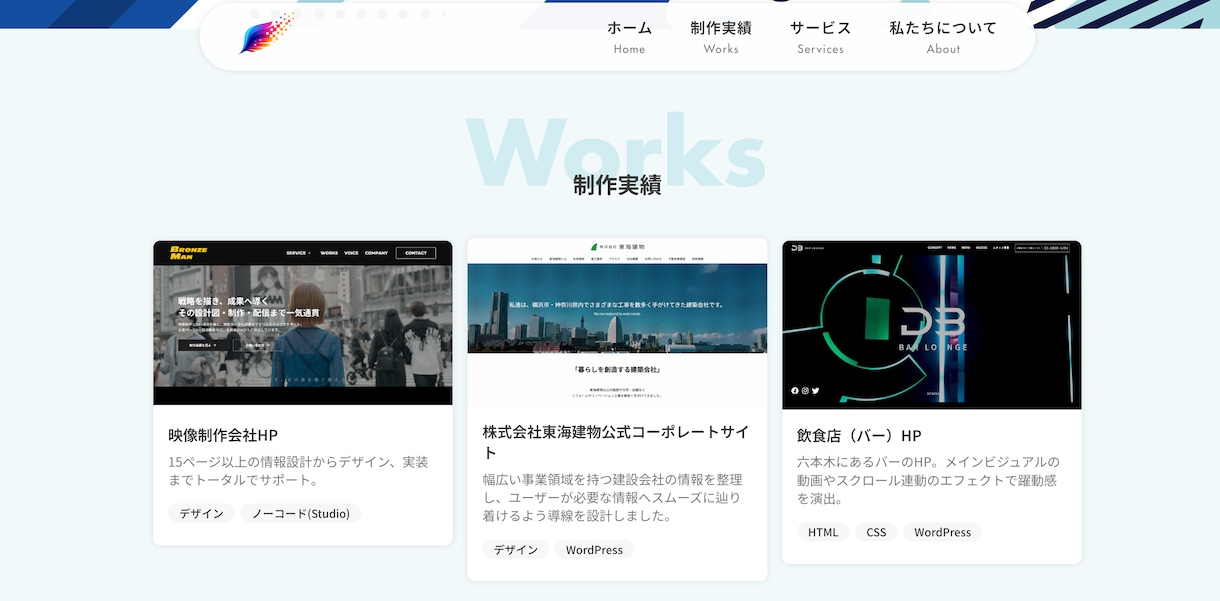Select 私たちについて About in the navbar
Viewport: 1220px width, 601px height.
click(943, 37)
